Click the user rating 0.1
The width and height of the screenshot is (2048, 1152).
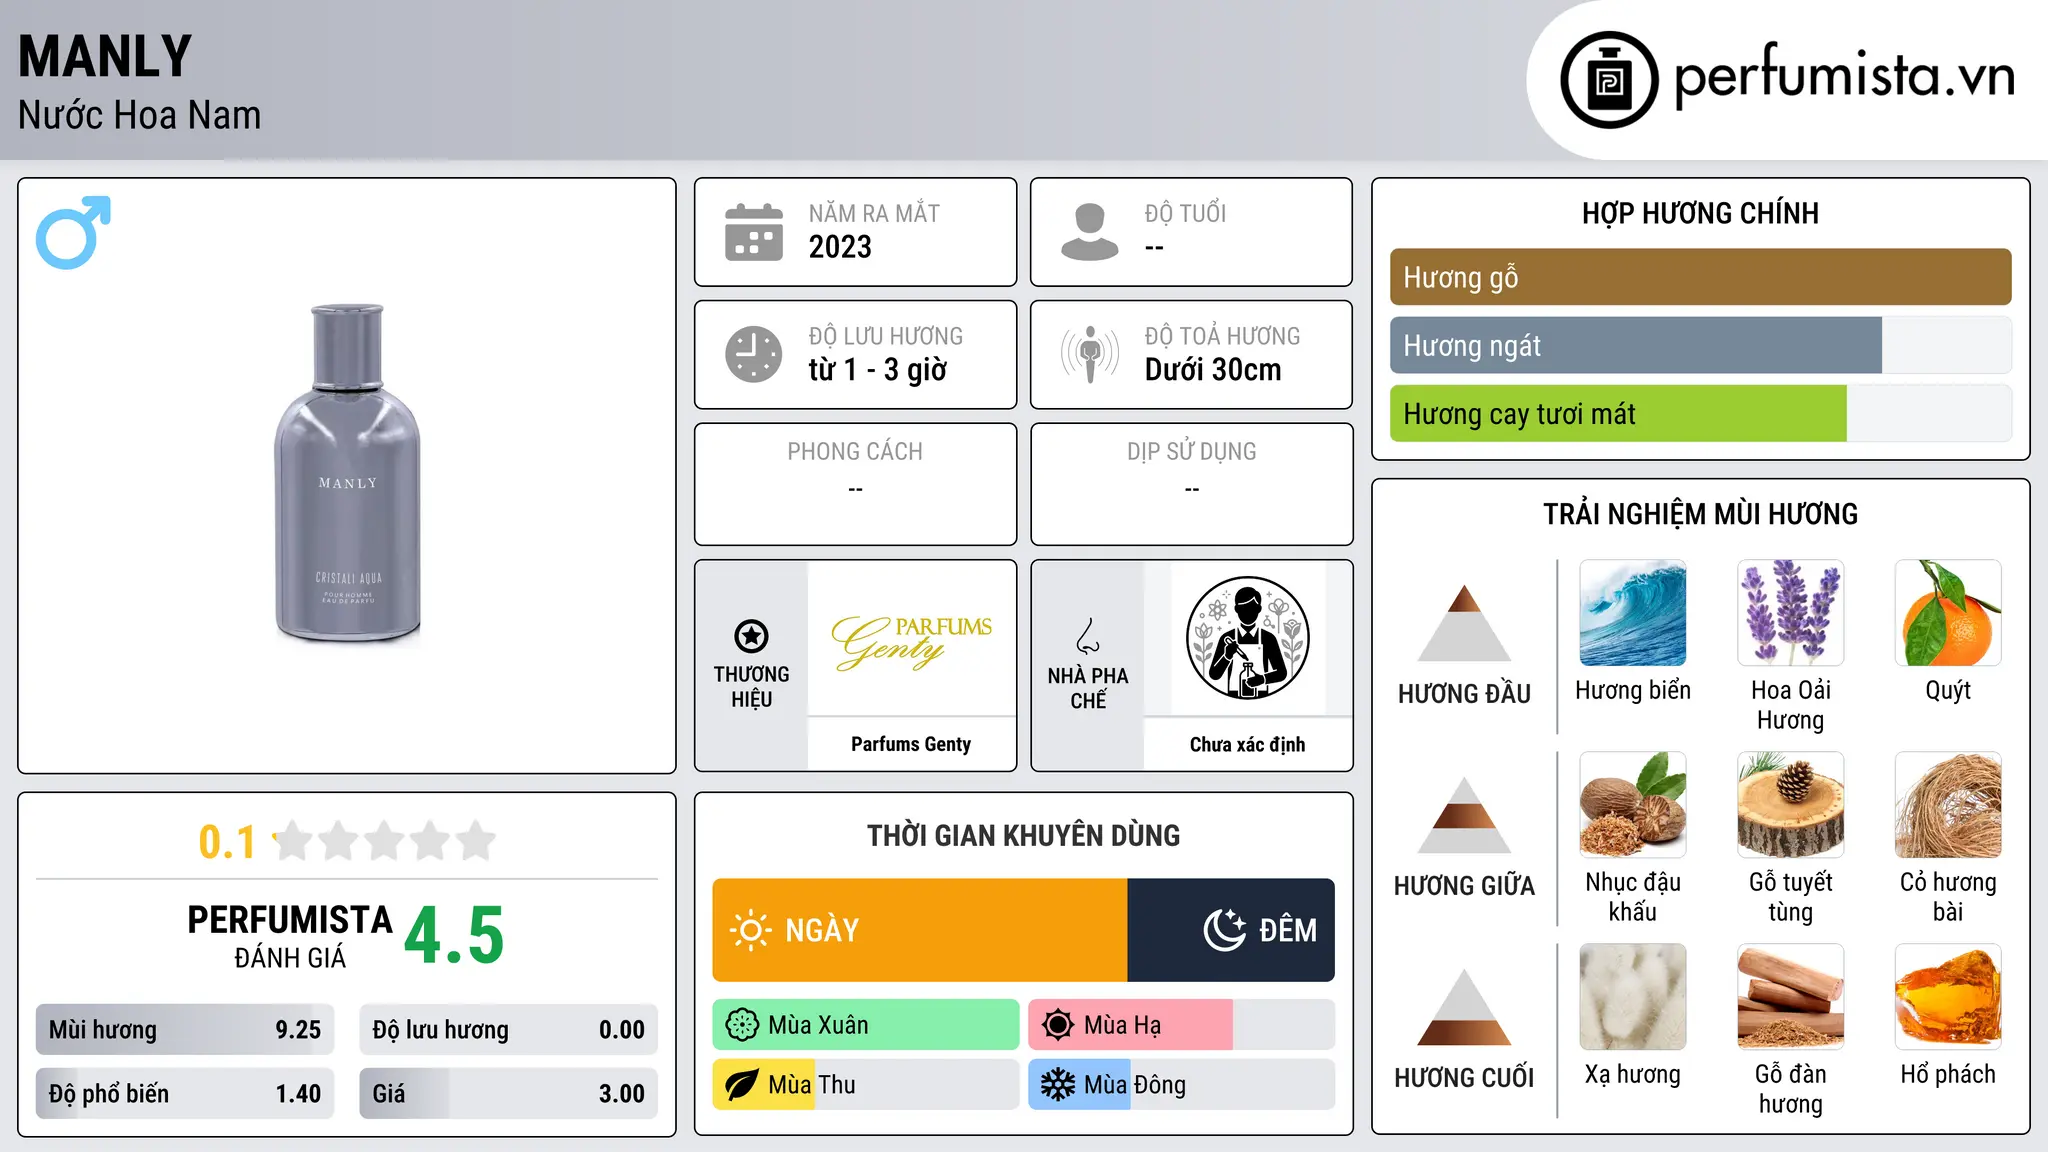(227, 842)
